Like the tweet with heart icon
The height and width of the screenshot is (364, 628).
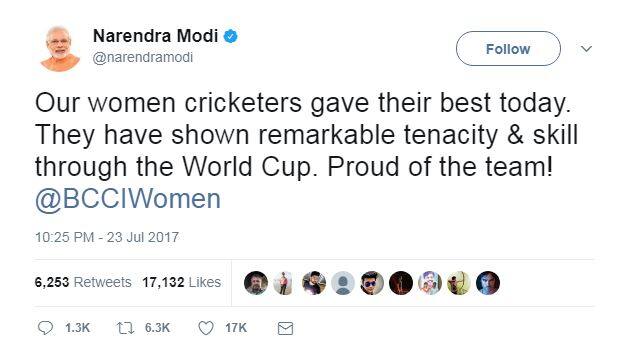206,328
